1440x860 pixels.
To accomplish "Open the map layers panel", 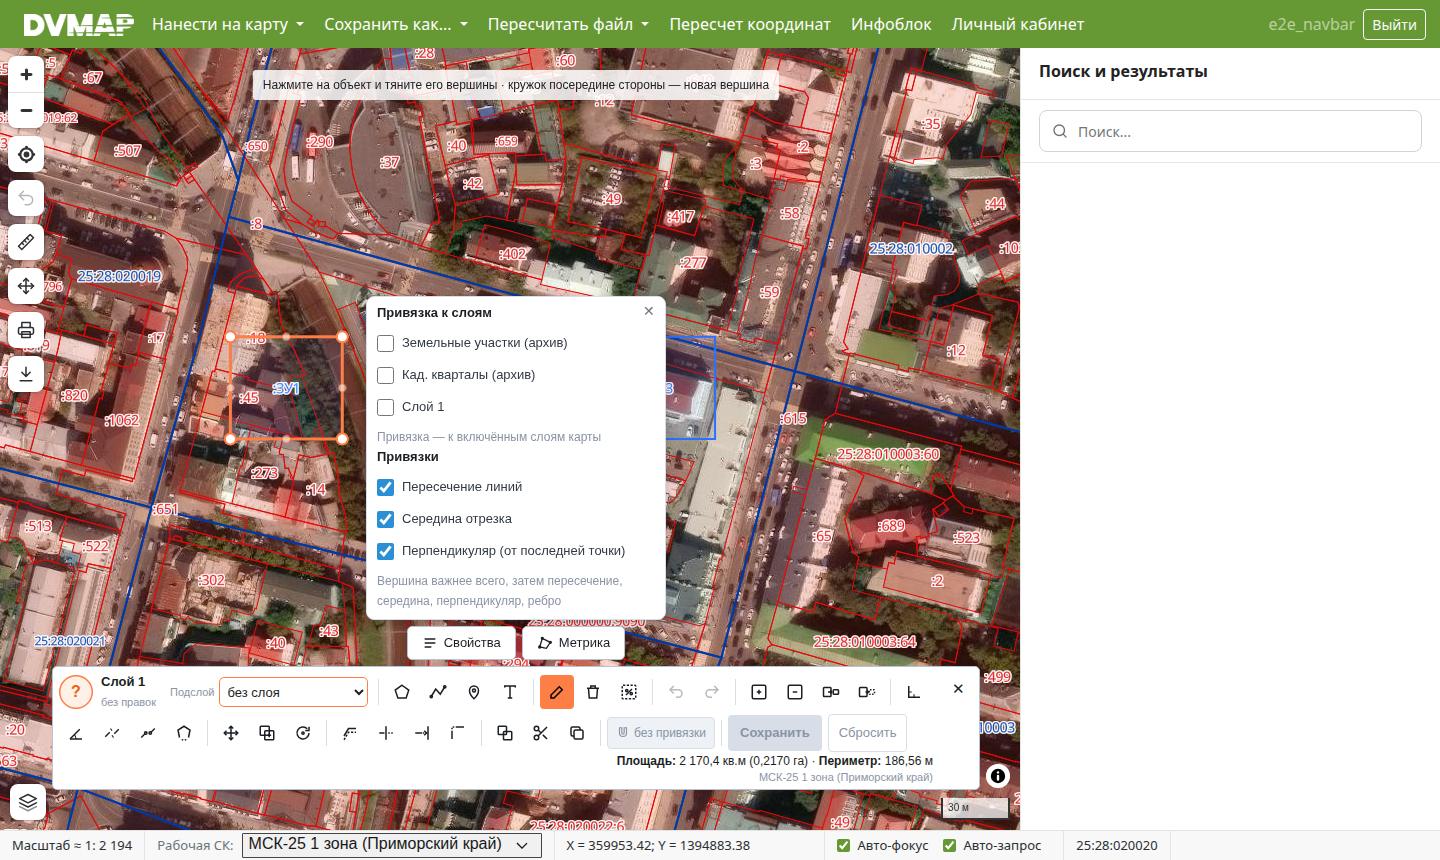I will click(x=28, y=802).
